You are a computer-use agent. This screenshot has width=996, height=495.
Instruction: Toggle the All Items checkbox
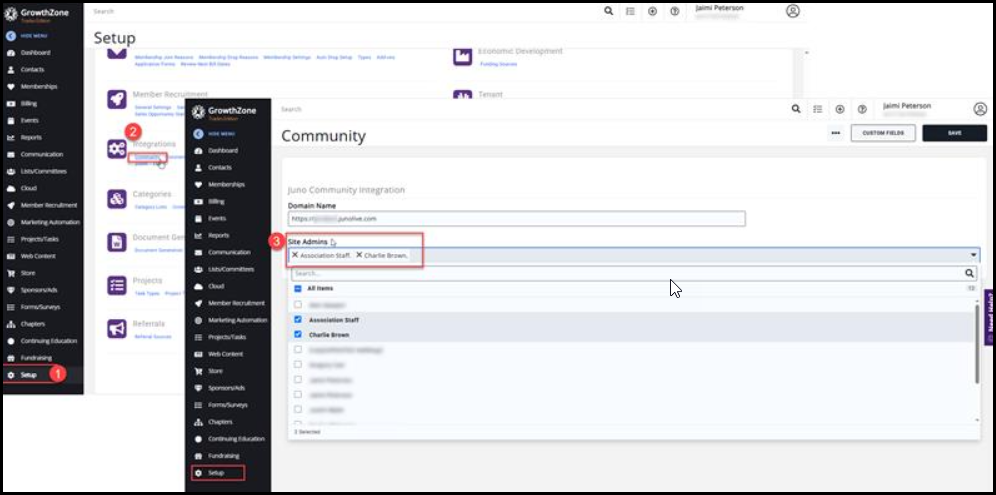(x=298, y=288)
